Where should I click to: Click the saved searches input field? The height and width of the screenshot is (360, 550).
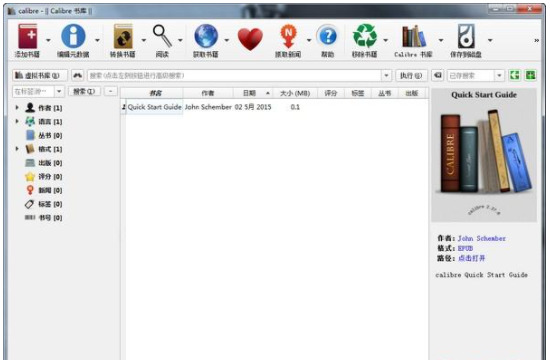(x=471, y=75)
